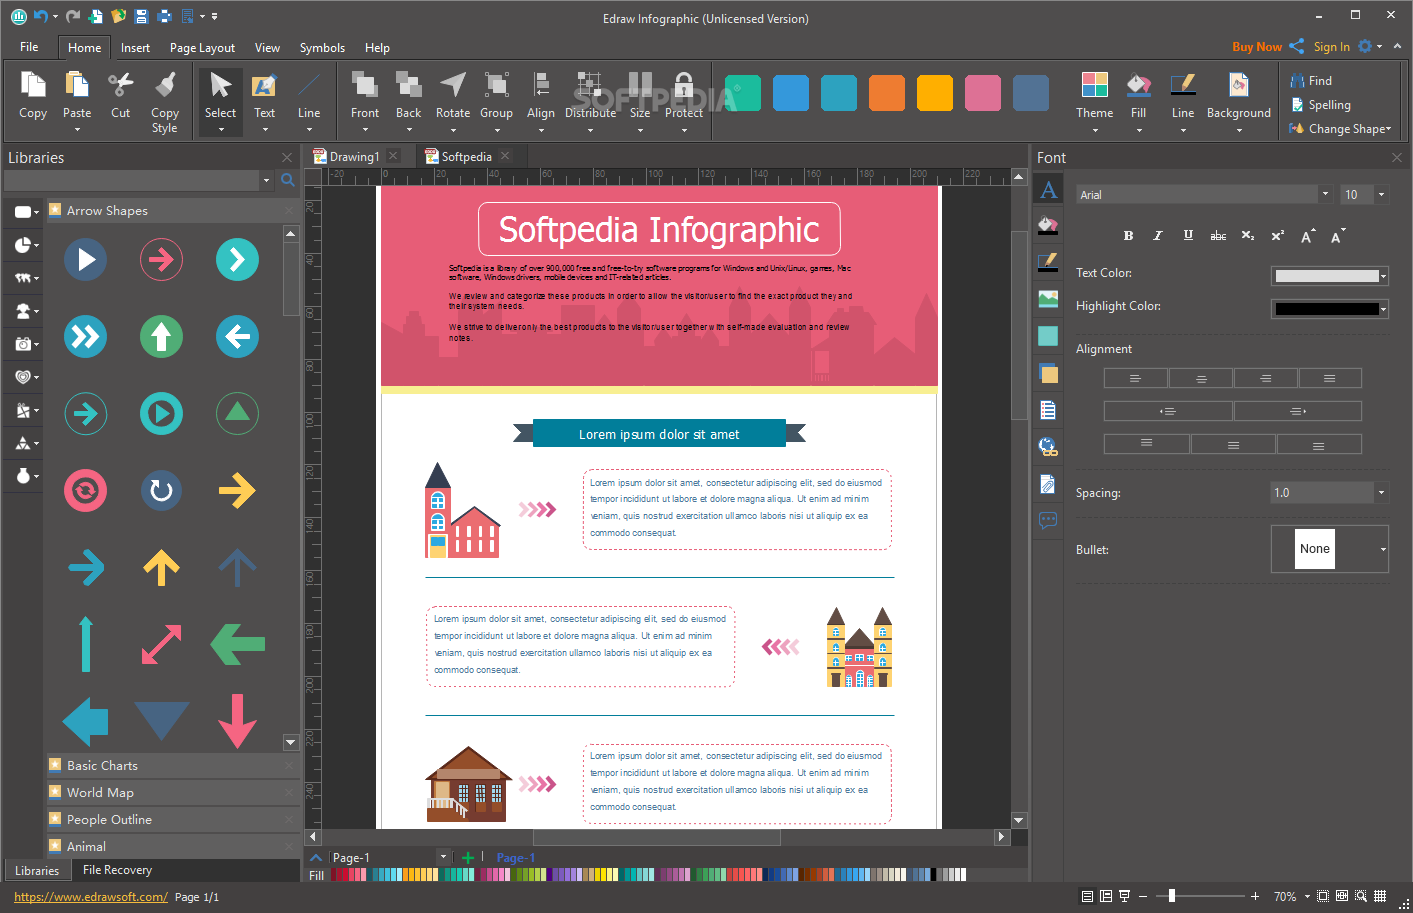Image resolution: width=1413 pixels, height=913 pixels.
Task: Set text alignment to left
Action: click(1135, 378)
